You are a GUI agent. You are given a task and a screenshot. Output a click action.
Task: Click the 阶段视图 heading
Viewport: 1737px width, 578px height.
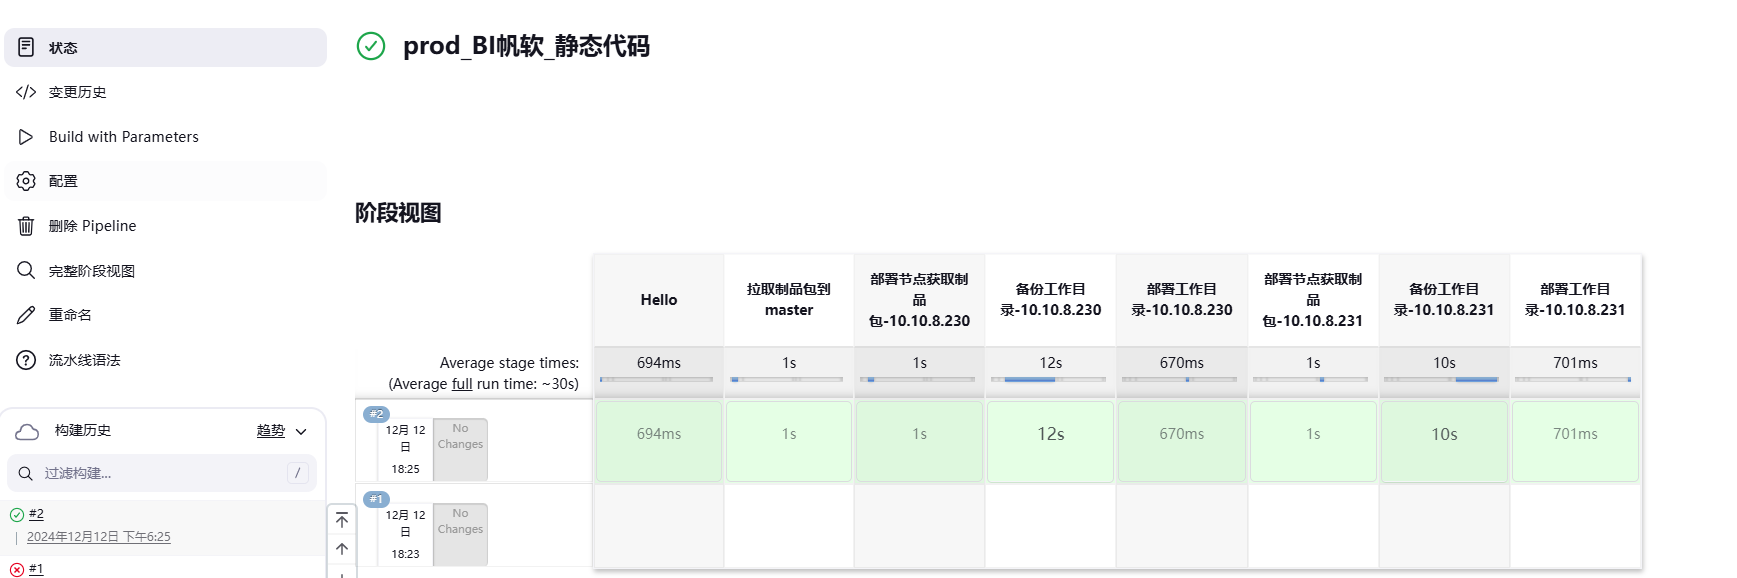[398, 213]
